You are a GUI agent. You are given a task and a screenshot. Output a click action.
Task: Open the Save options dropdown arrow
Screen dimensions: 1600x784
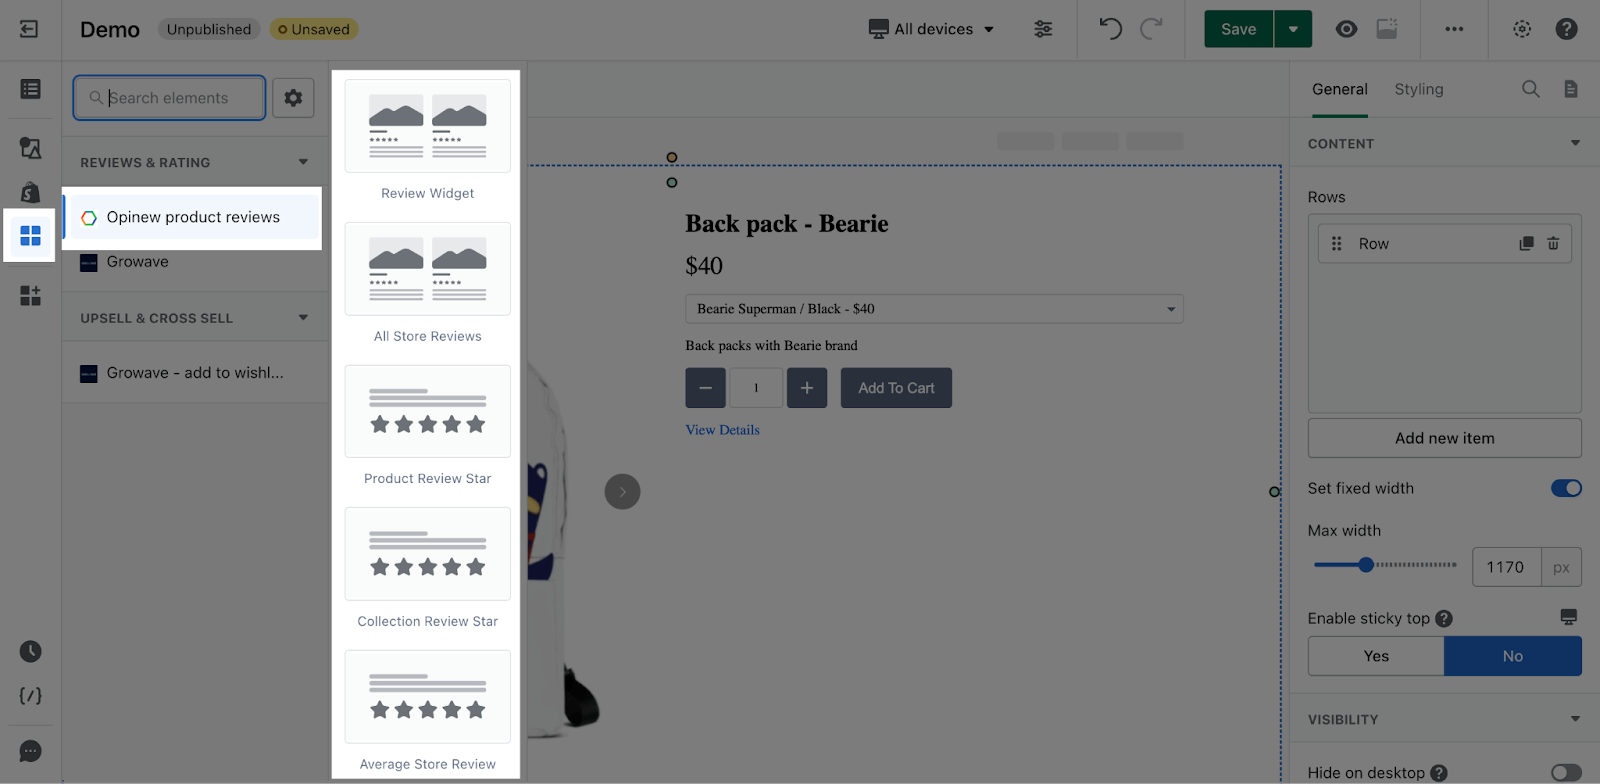[x=1293, y=29]
